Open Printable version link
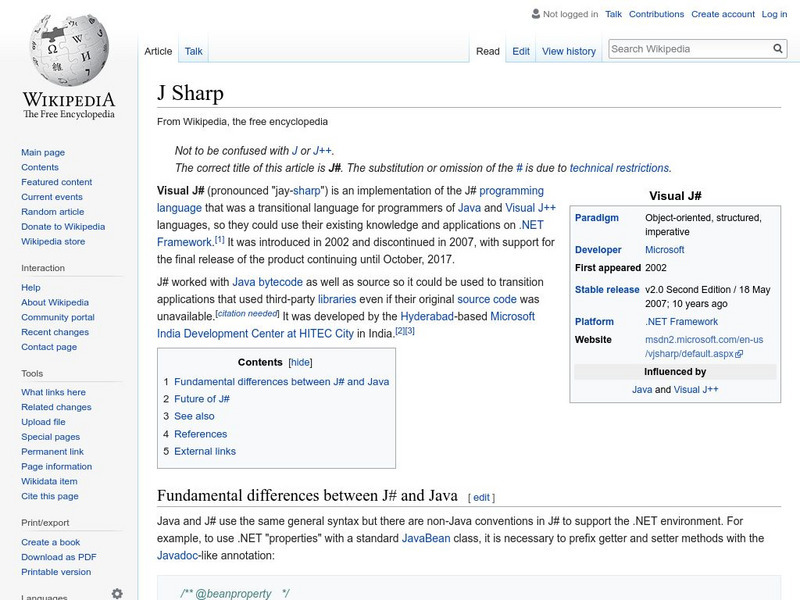The image size is (800, 600). click(x=56, y=571)
